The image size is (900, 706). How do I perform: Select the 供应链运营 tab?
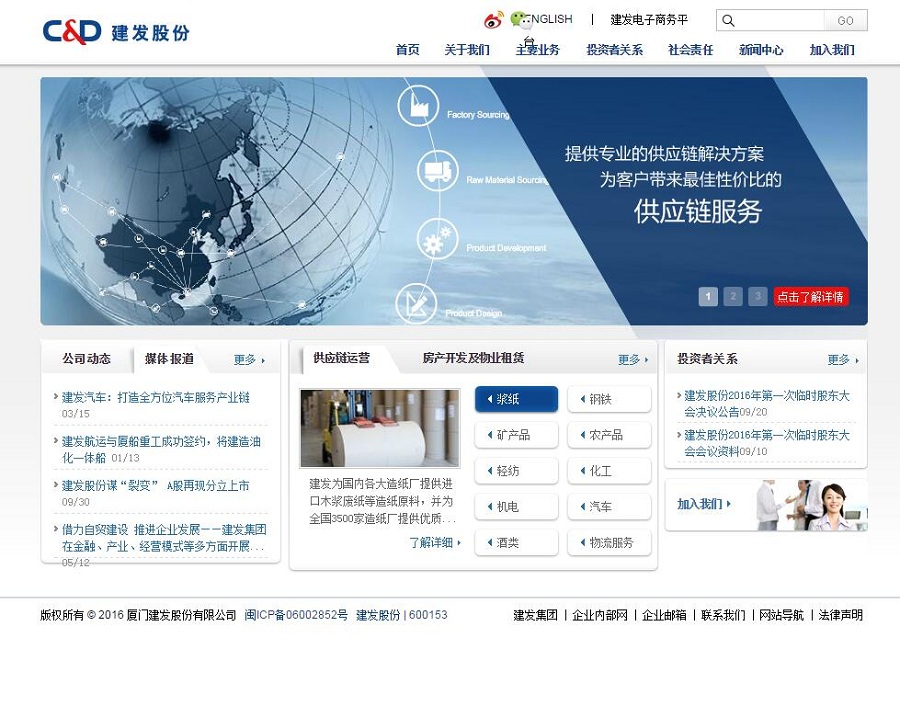coord(342,358)
